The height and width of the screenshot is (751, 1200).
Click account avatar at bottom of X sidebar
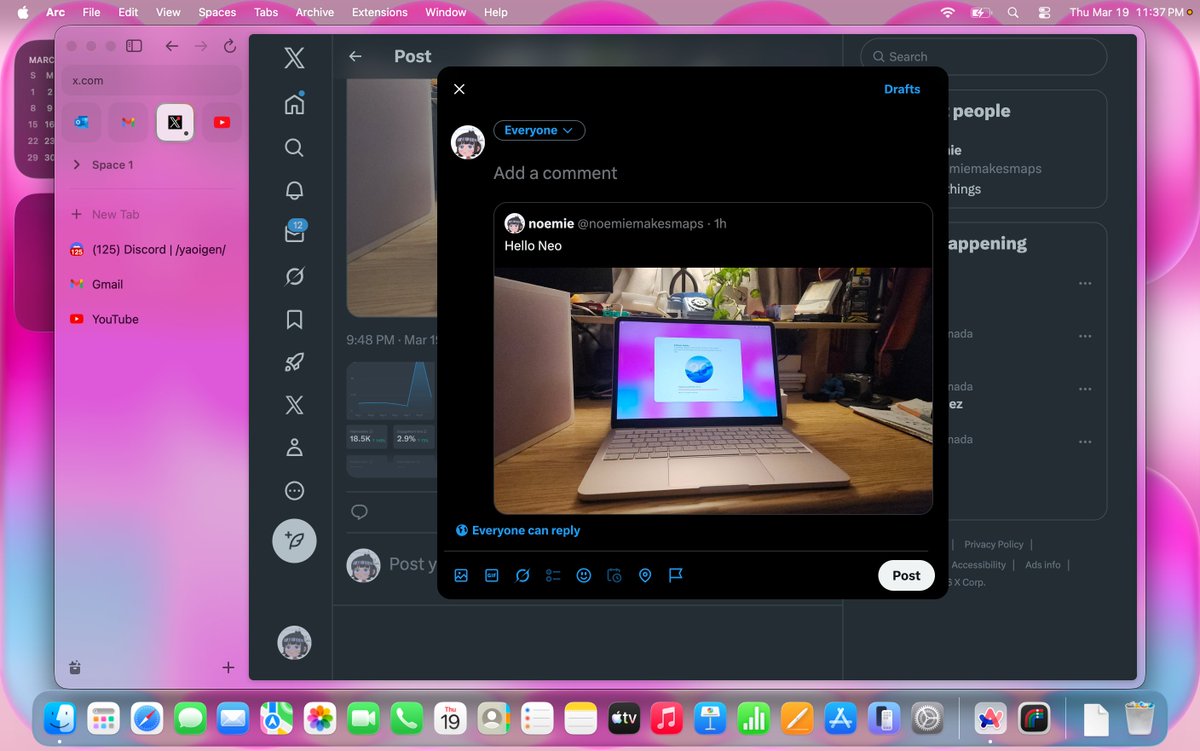[x=294, y=643]
